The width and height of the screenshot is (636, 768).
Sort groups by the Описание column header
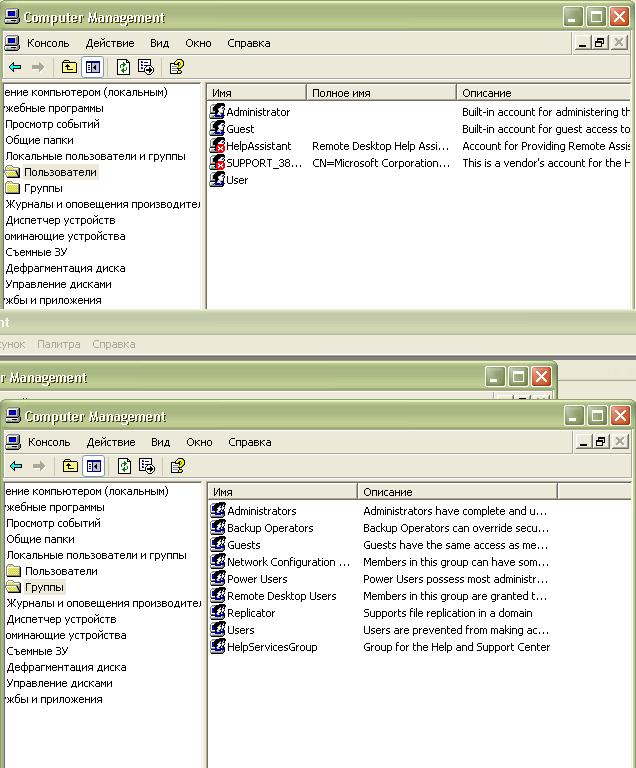click(455, 492)
